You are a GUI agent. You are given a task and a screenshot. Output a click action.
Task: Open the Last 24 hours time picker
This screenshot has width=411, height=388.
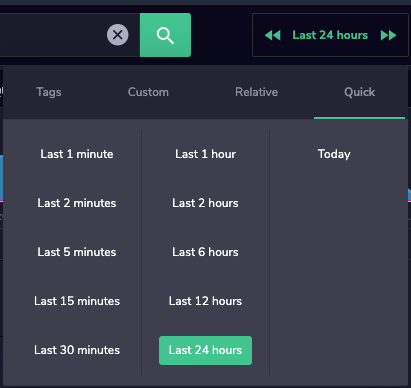tap(330, 35)
